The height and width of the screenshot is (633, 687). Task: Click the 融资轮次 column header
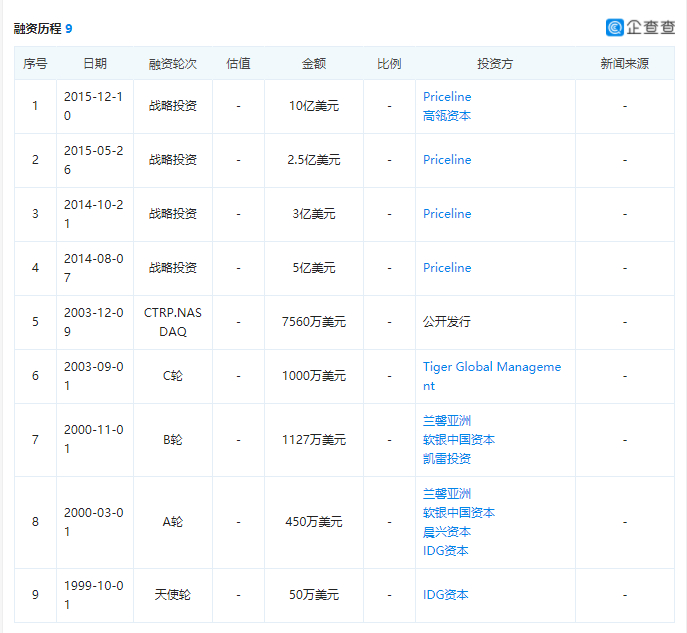click(173, 64)
